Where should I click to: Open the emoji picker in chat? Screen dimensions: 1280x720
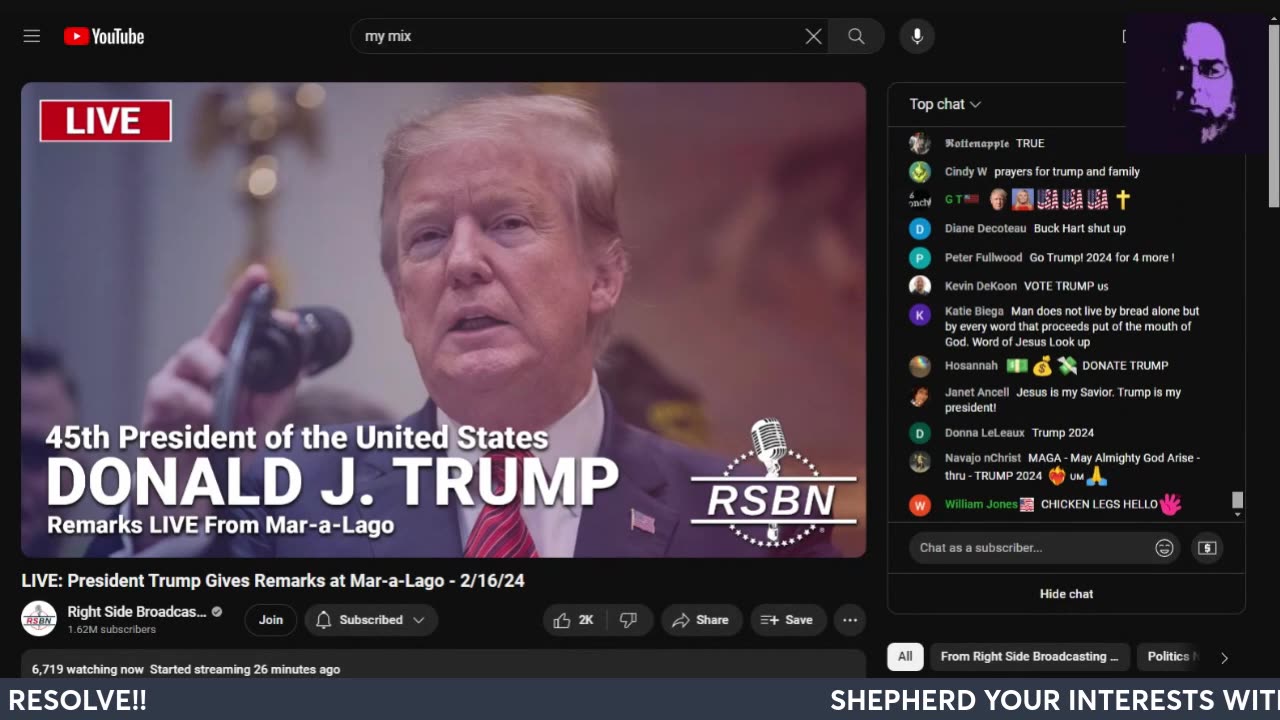[x=1164, y=548]
